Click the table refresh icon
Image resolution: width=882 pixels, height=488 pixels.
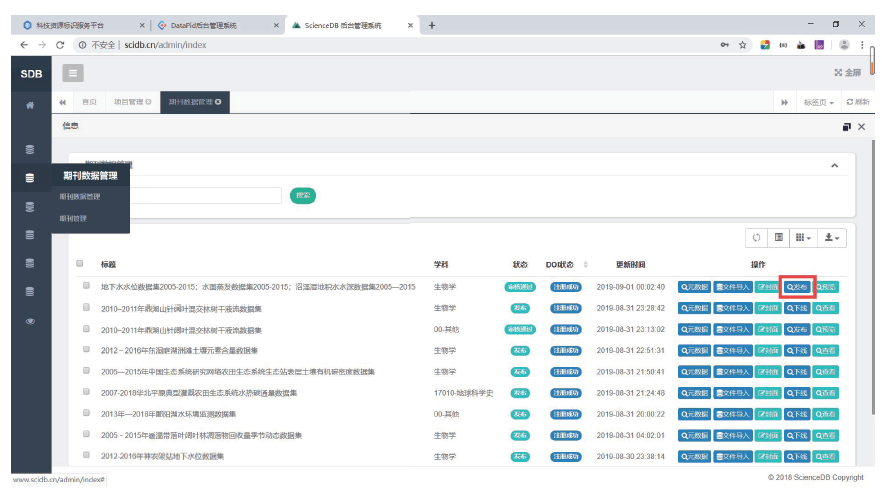[x=757, y=238]
